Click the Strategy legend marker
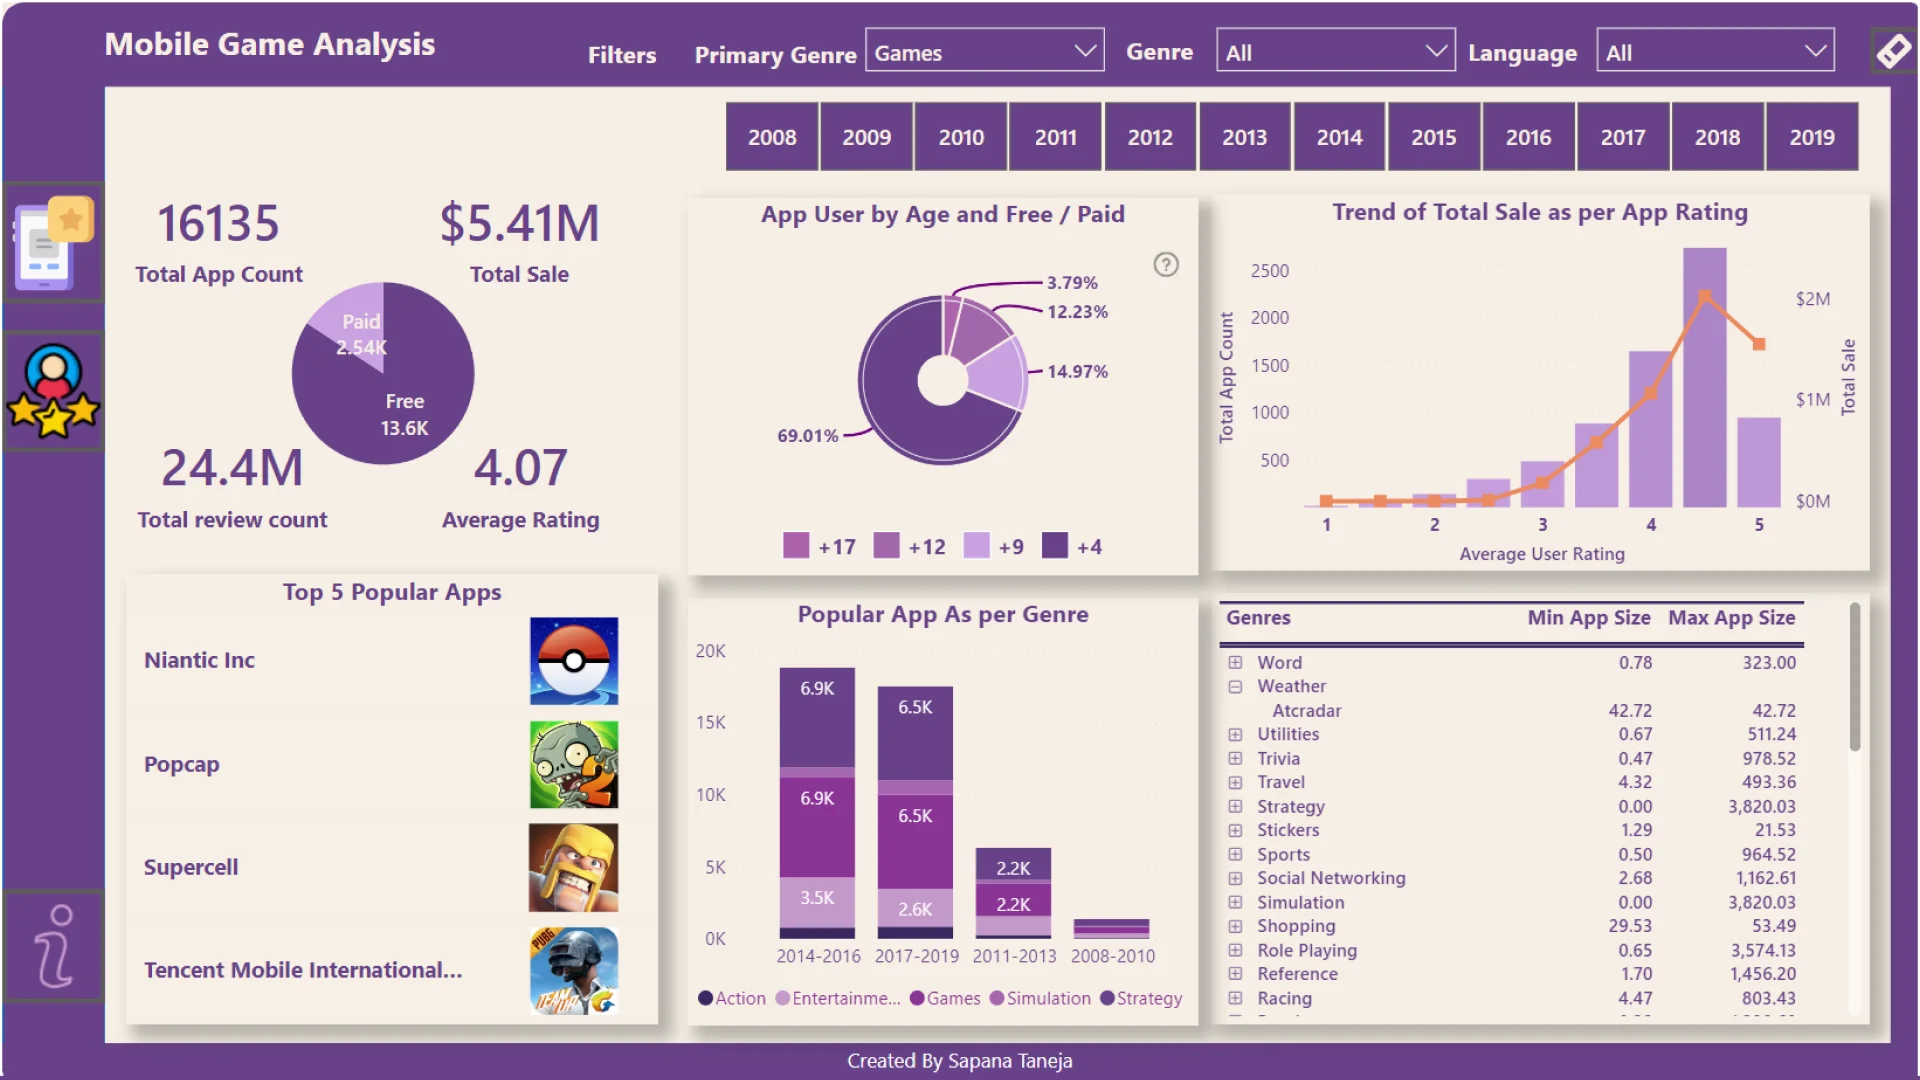 coord(1107,999)
